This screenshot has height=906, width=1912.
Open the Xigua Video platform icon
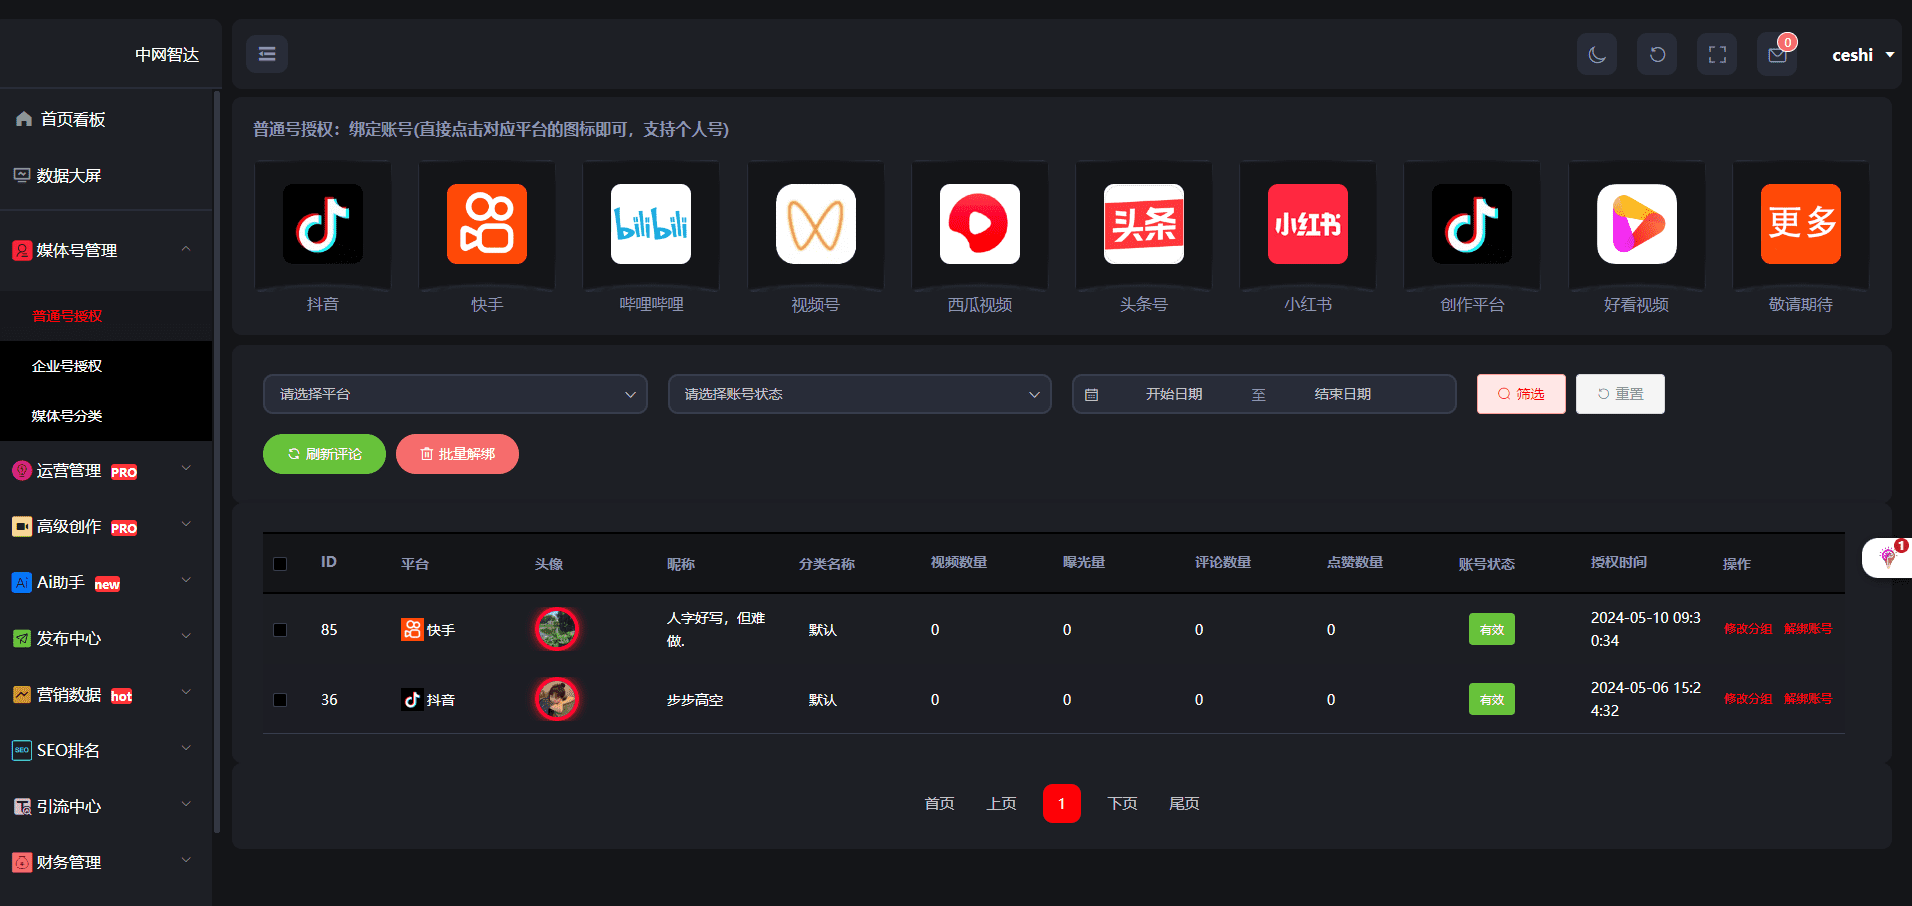pos(979,224)
